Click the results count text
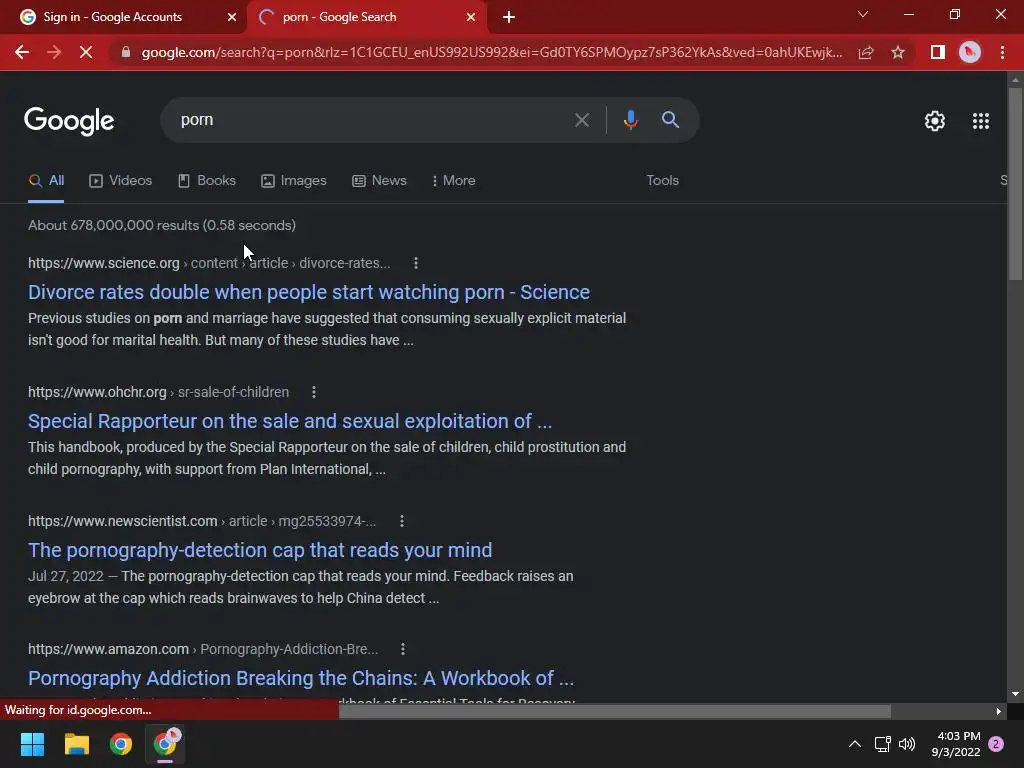1024x768 pixels. (x=162, y=225)
